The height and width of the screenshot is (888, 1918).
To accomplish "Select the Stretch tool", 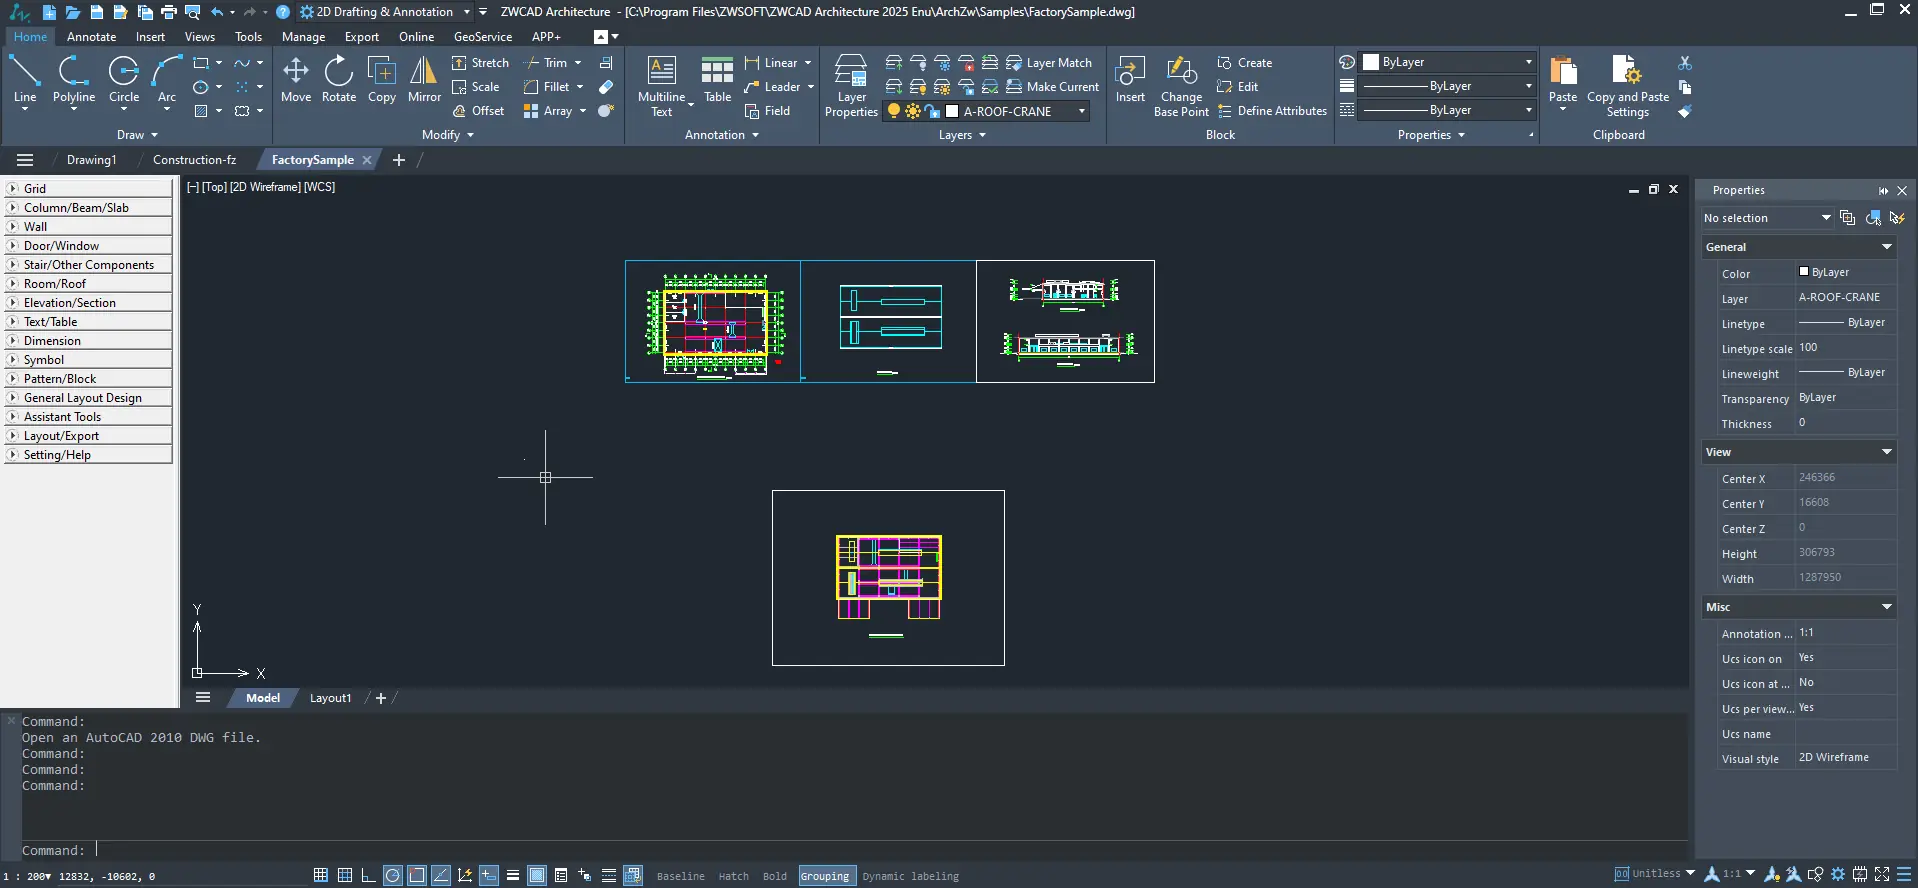I will (x=480, y=63).
